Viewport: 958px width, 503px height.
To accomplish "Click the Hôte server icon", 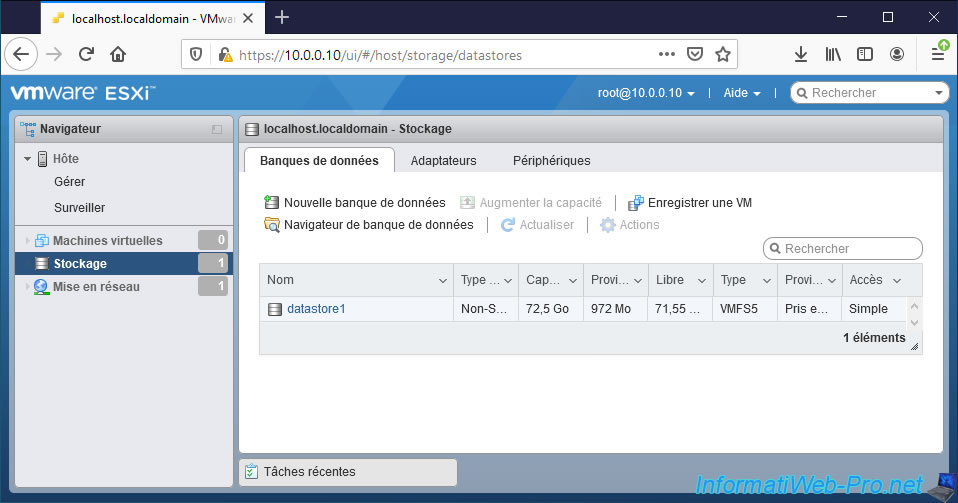I will coord(42,159).
